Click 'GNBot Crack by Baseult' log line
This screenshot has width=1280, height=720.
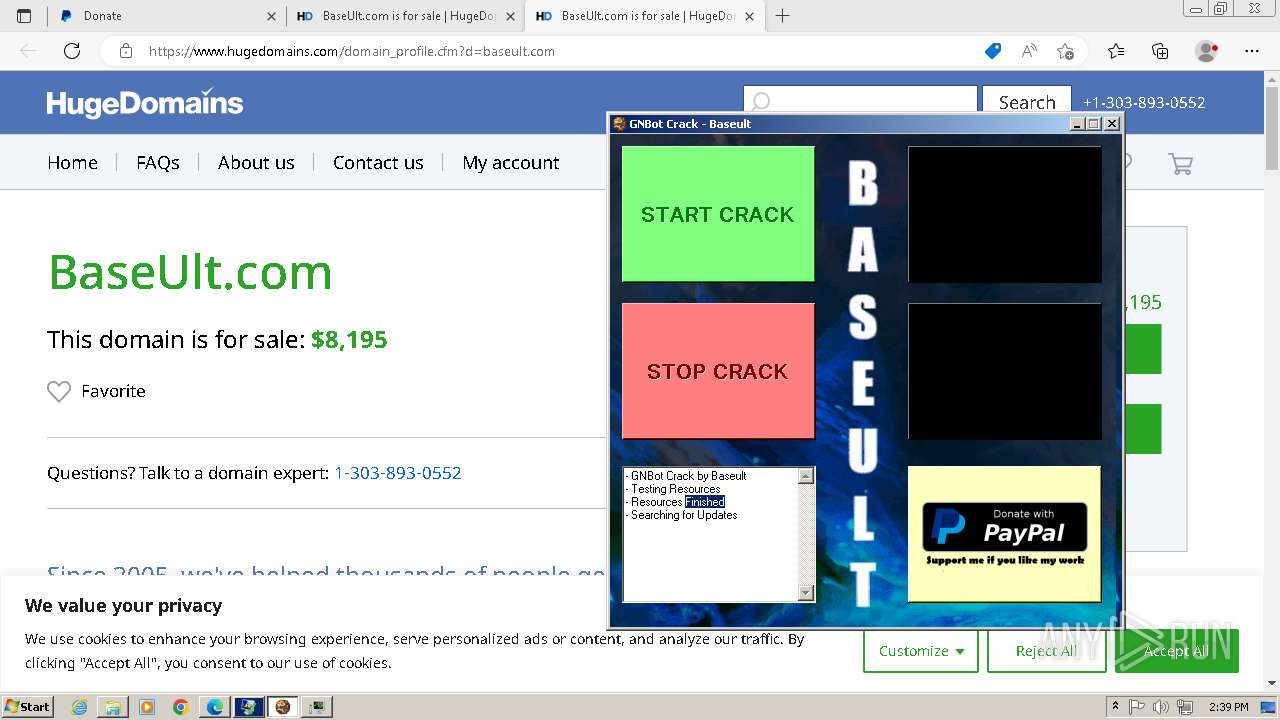click(688, 476)
